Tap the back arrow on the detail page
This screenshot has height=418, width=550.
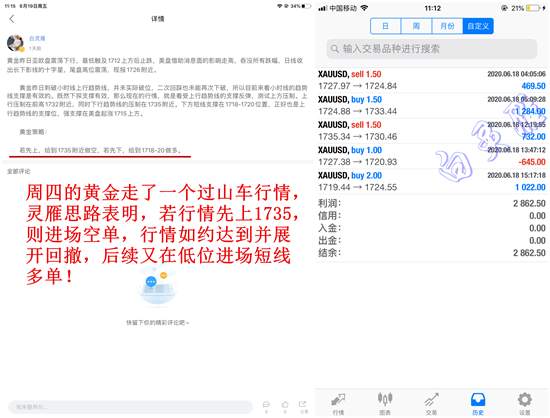(x=12, y=19)
